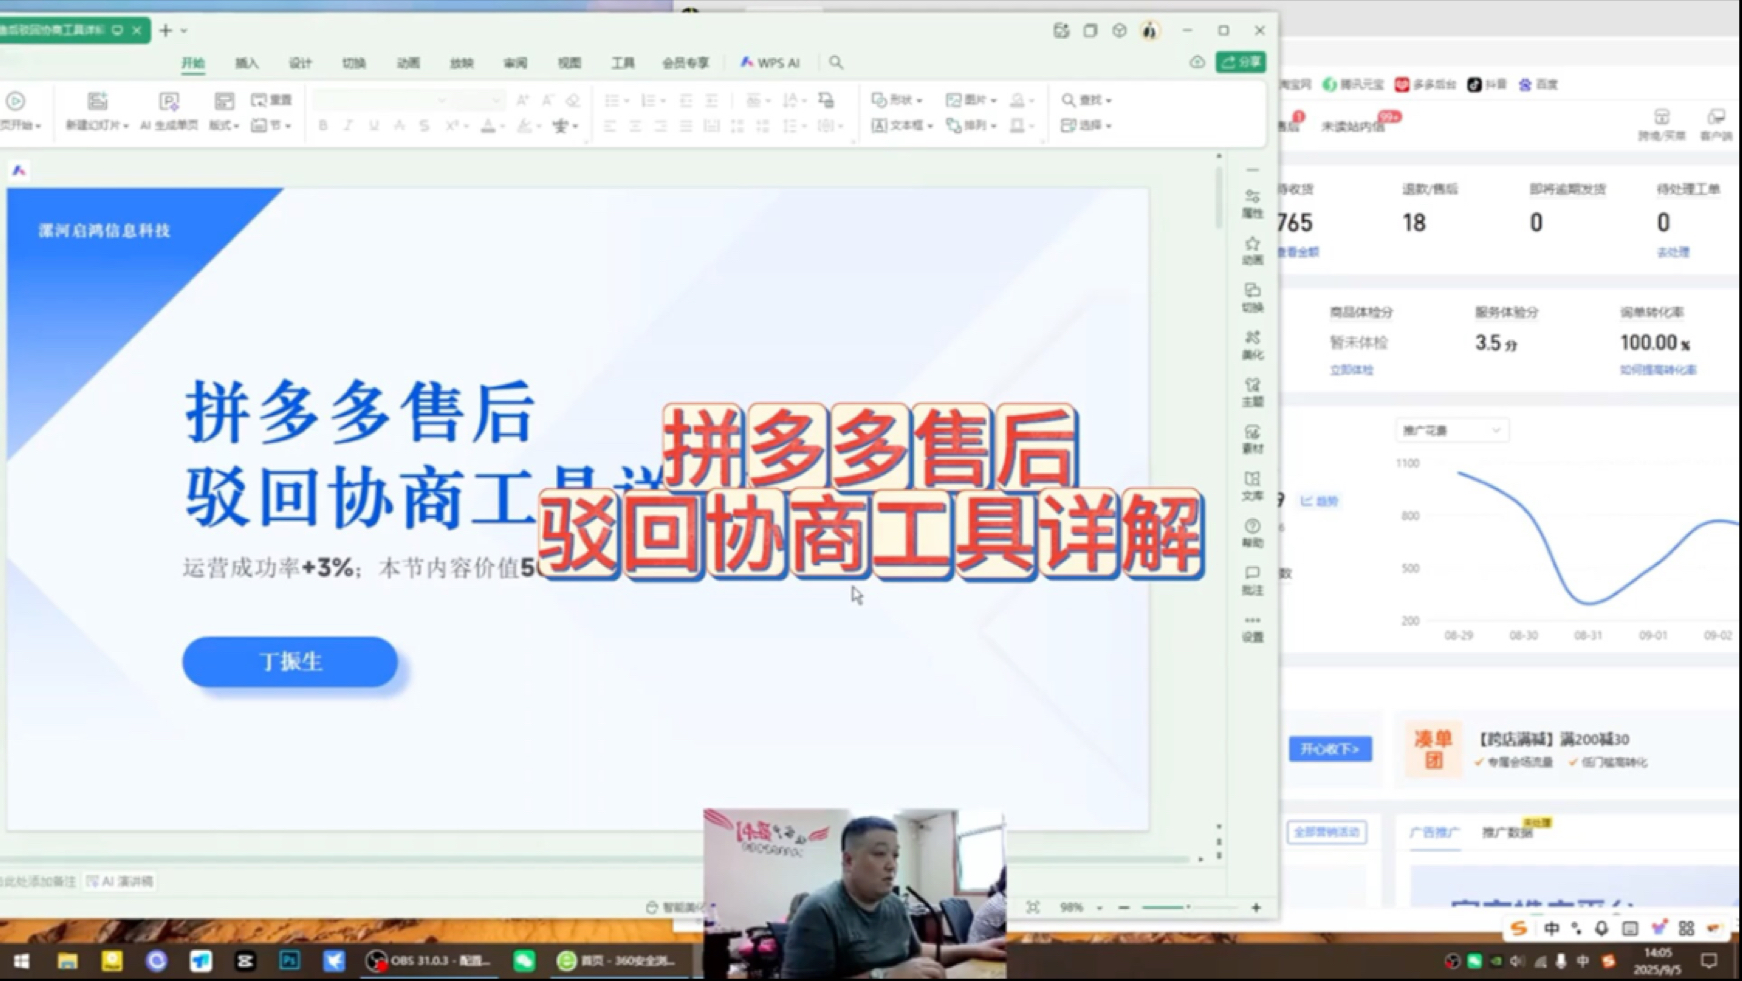Open the 文库 library panel in WPS sidebar
The height and width of the screenshot is (981, 1742).
click(1252, 485)
